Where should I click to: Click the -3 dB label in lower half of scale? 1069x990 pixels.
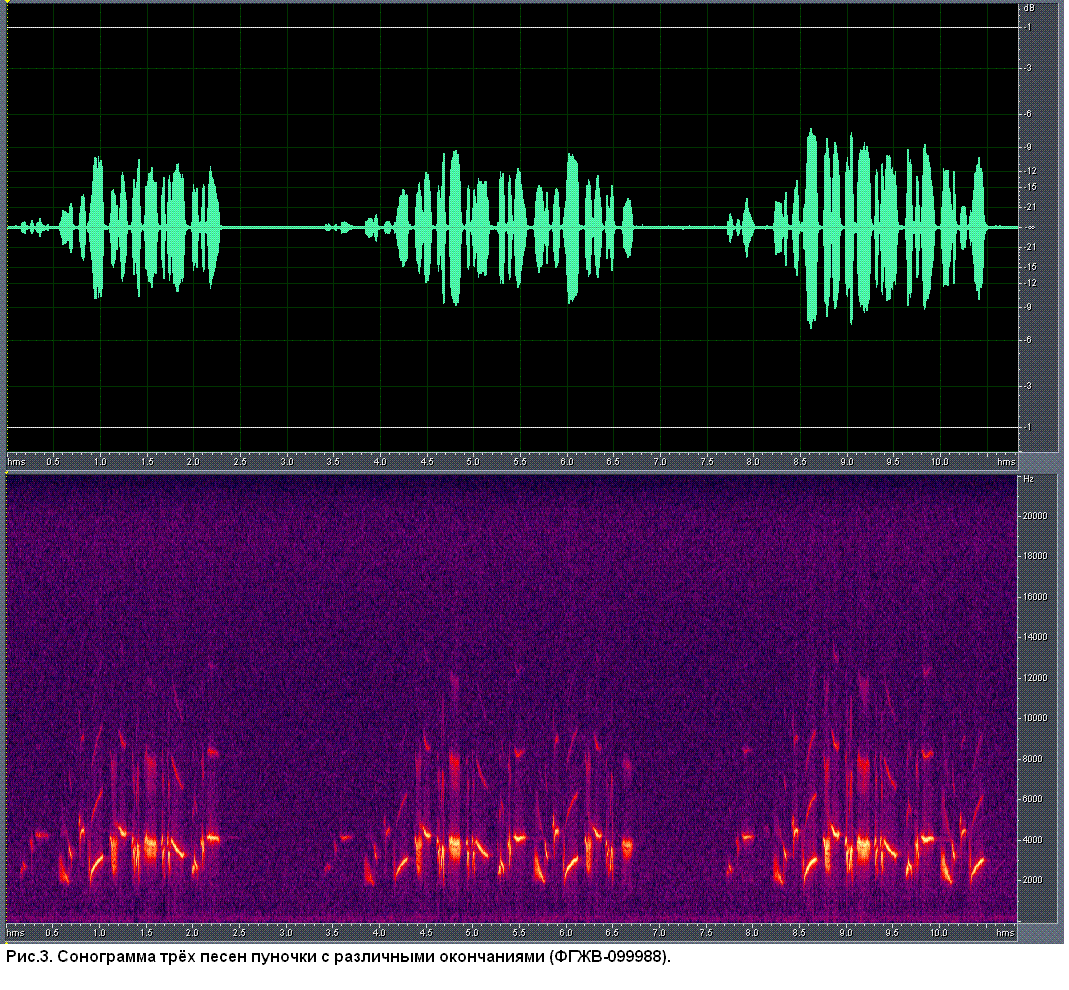tap(1028, 387)
